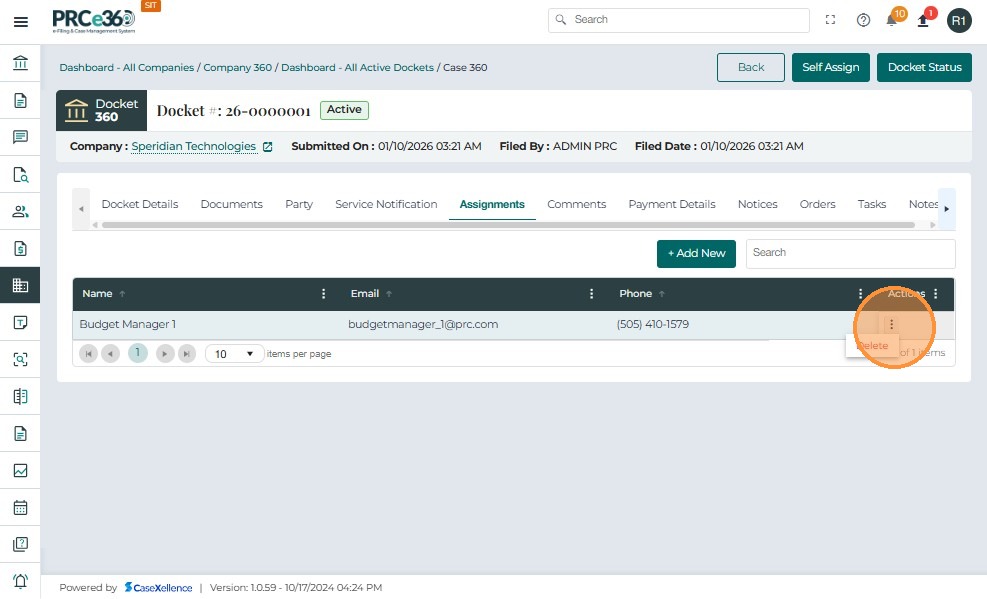987x599 pixels.
Task: Go to Dashboard - All Companies breadcrumb
Action: pos(127,68)
